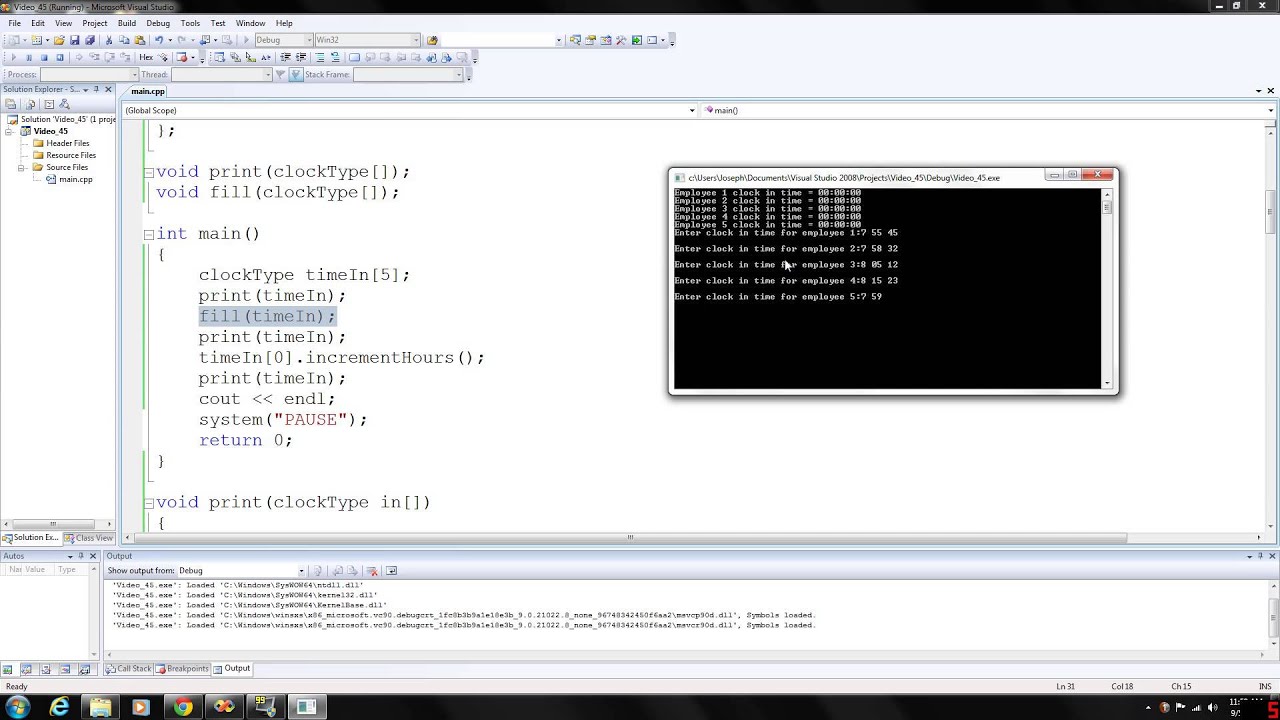Click the main.cpp file in Solution Explorer
The width and height of the screenshot is (1280, 720).
click(75, 179)
